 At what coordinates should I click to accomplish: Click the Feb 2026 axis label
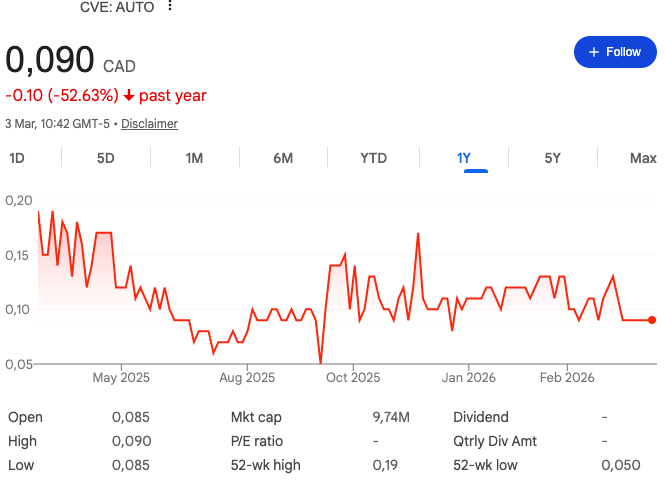click(567, 378)
